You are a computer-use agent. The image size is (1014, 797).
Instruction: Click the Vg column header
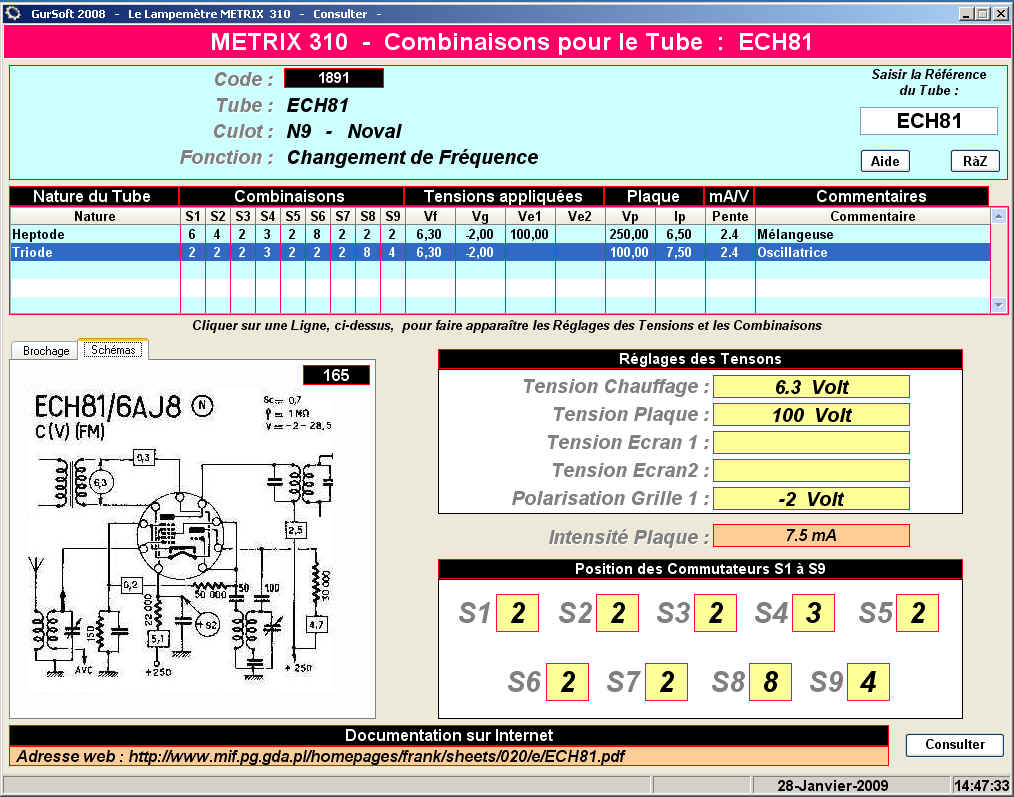[480, 216]
